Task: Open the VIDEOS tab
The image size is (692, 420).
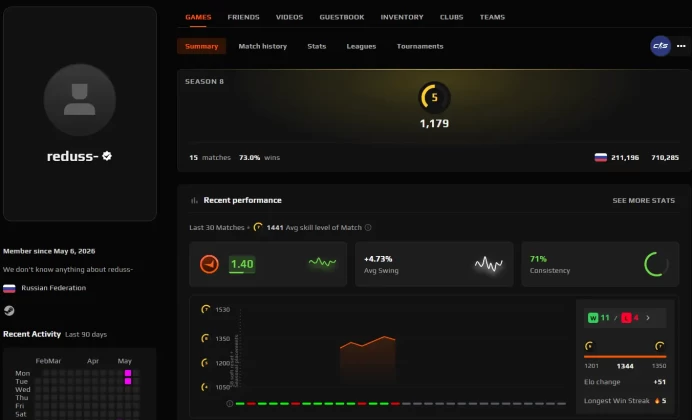Action: pyautogui.click(x=289, y=17)
